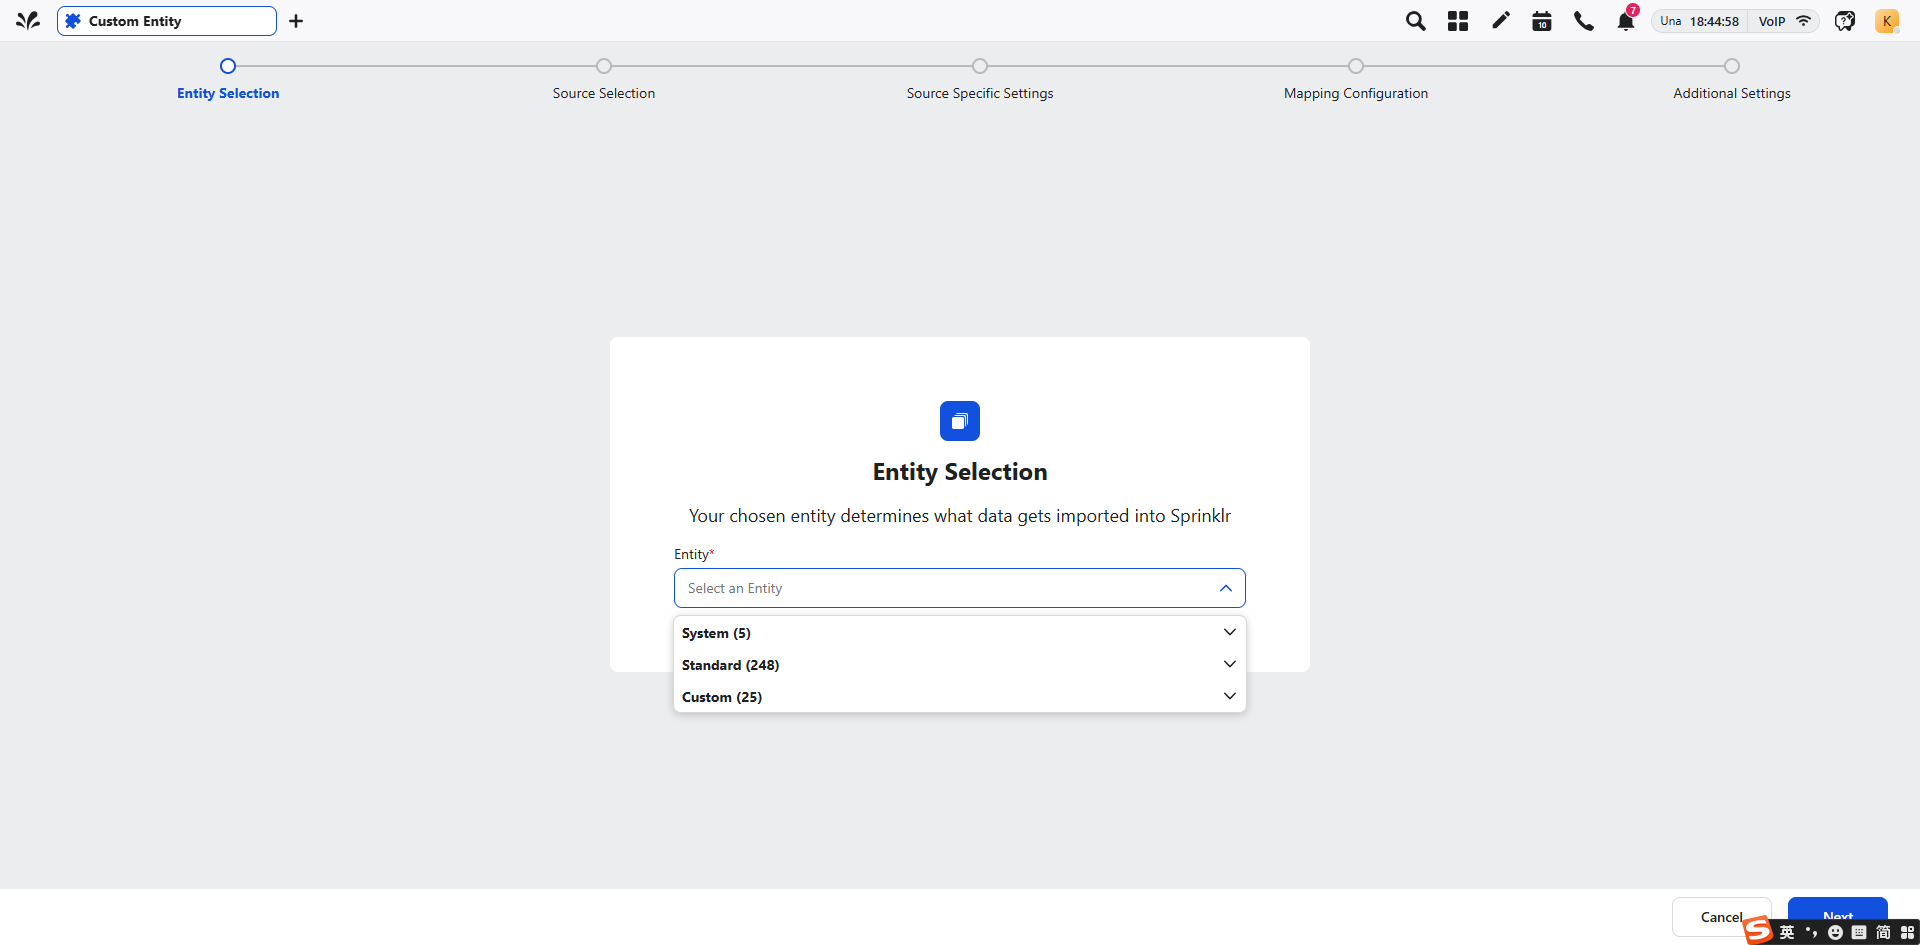1920x945 pixels.
Task: Collapse the Entity dropdown with up chevron
Action: tap(1226, 588)
